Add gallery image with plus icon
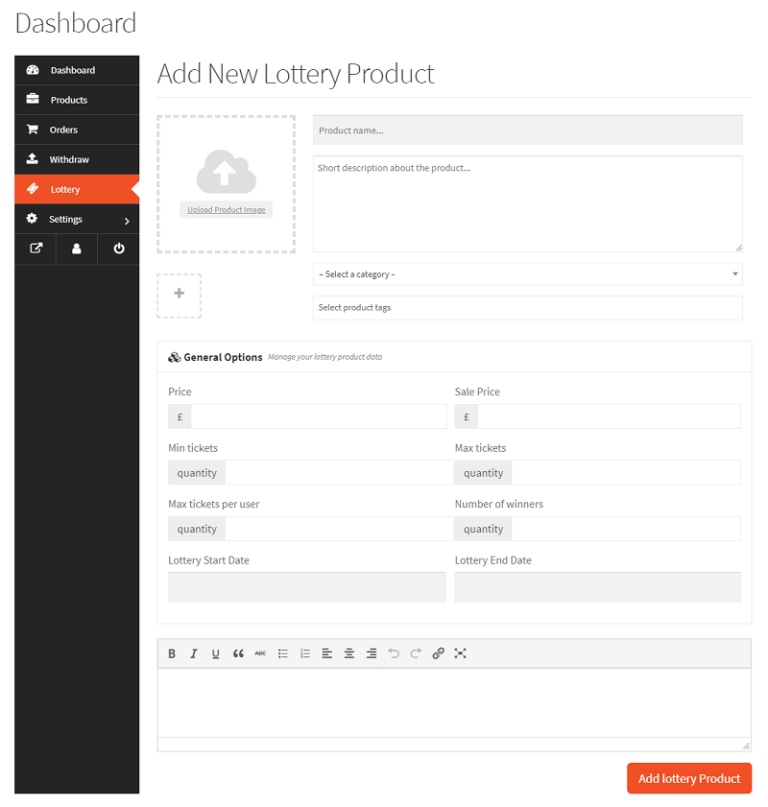This screenshot has width=768, height=807. (179, 293)
